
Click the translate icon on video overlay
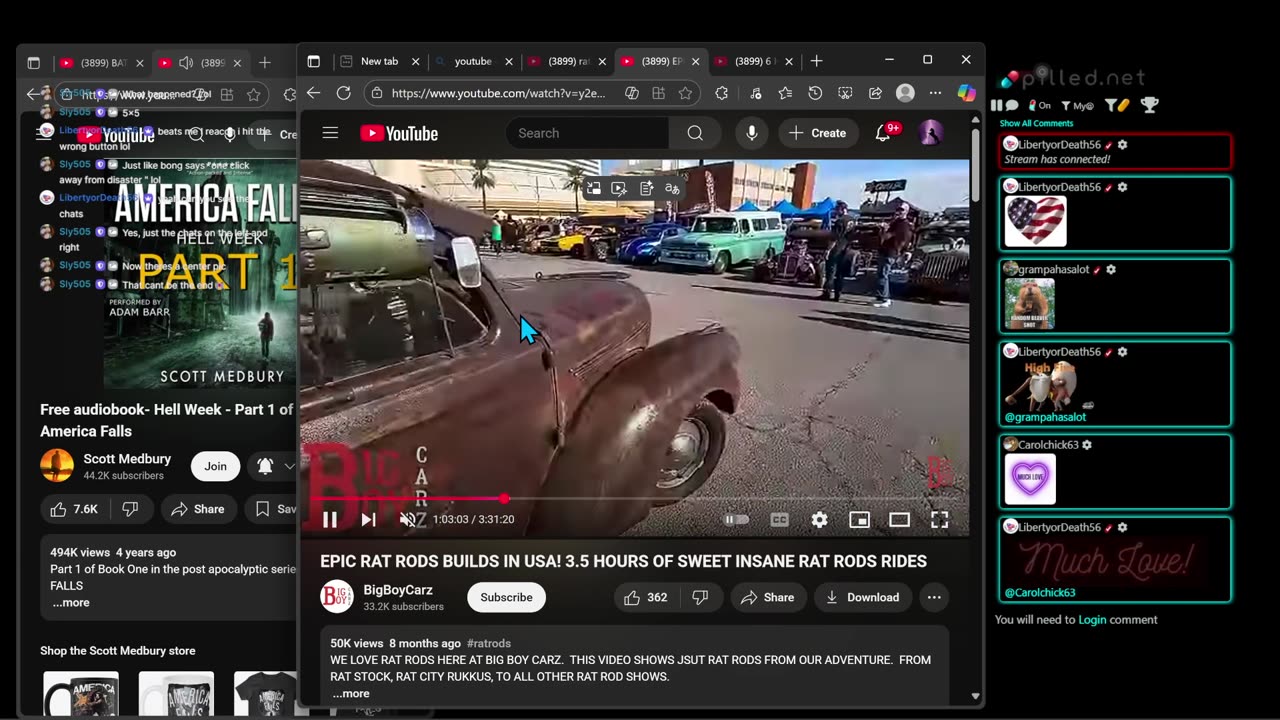coord(672,188)
